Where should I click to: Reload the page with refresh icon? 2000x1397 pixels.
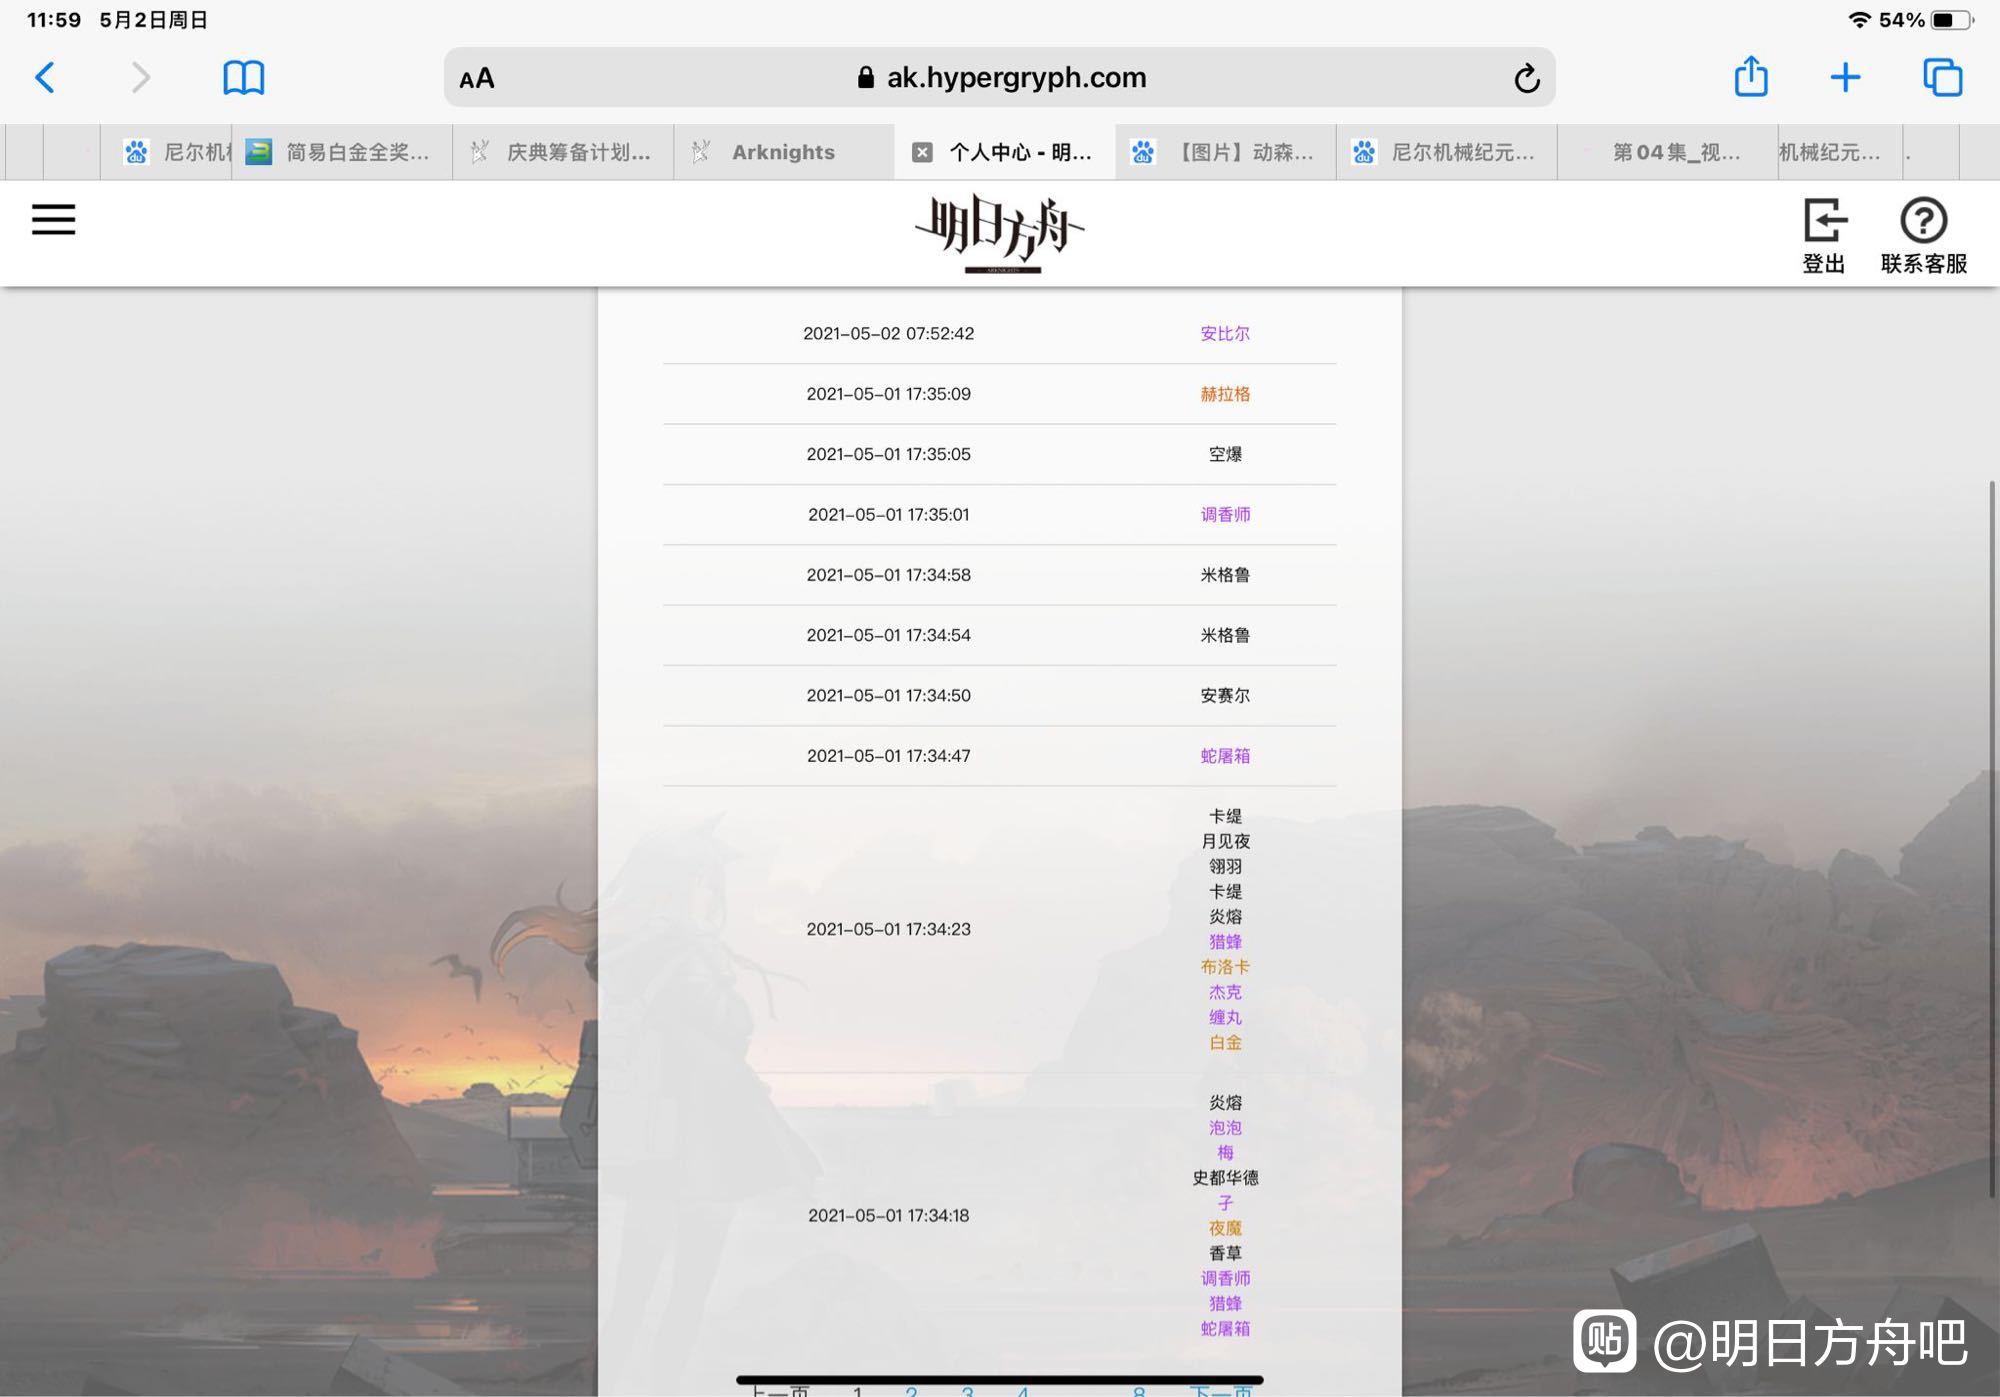(x=1526, y=78)
